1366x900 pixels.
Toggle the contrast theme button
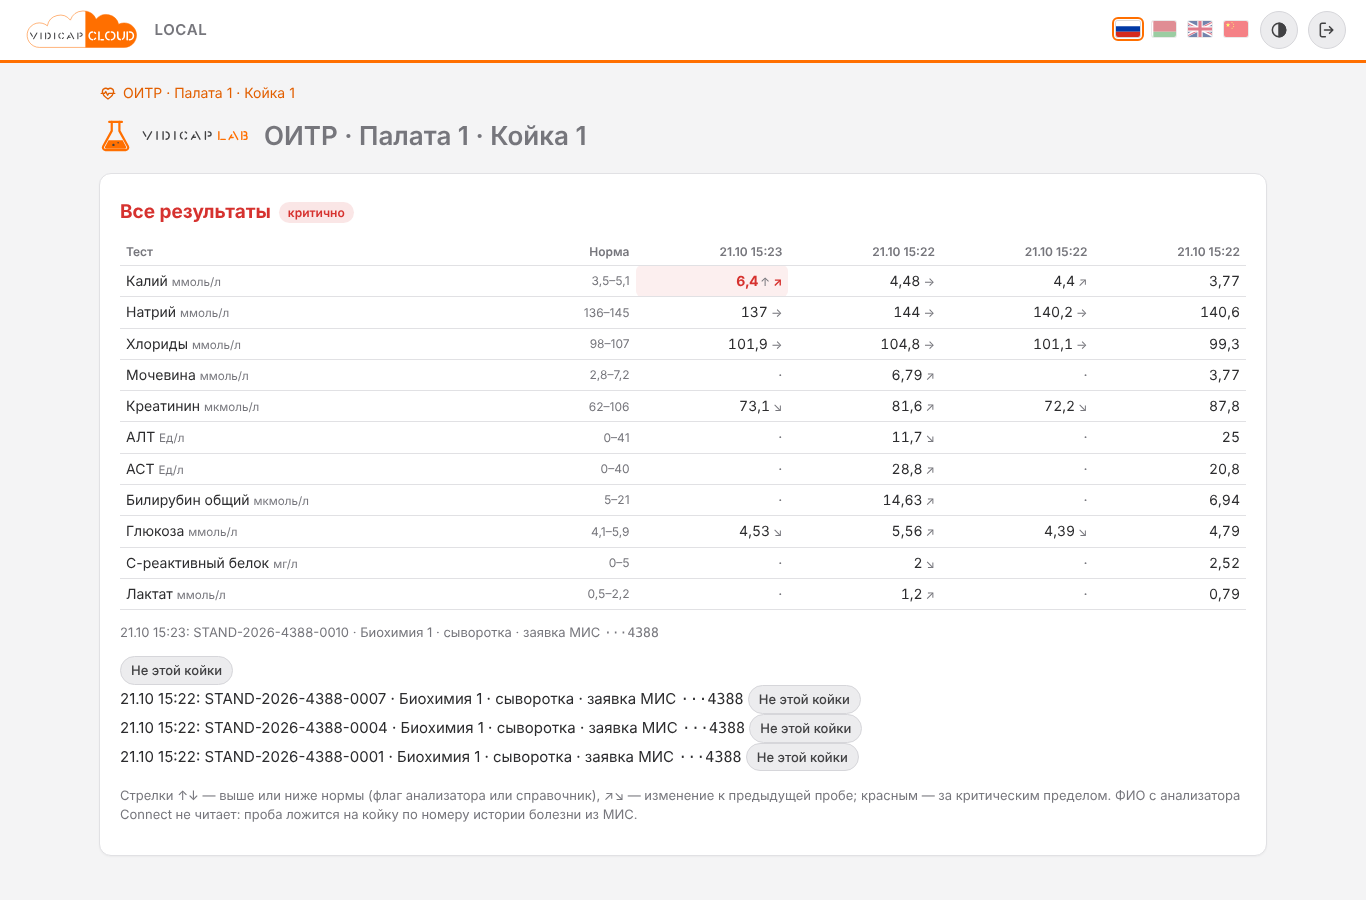1279,30
